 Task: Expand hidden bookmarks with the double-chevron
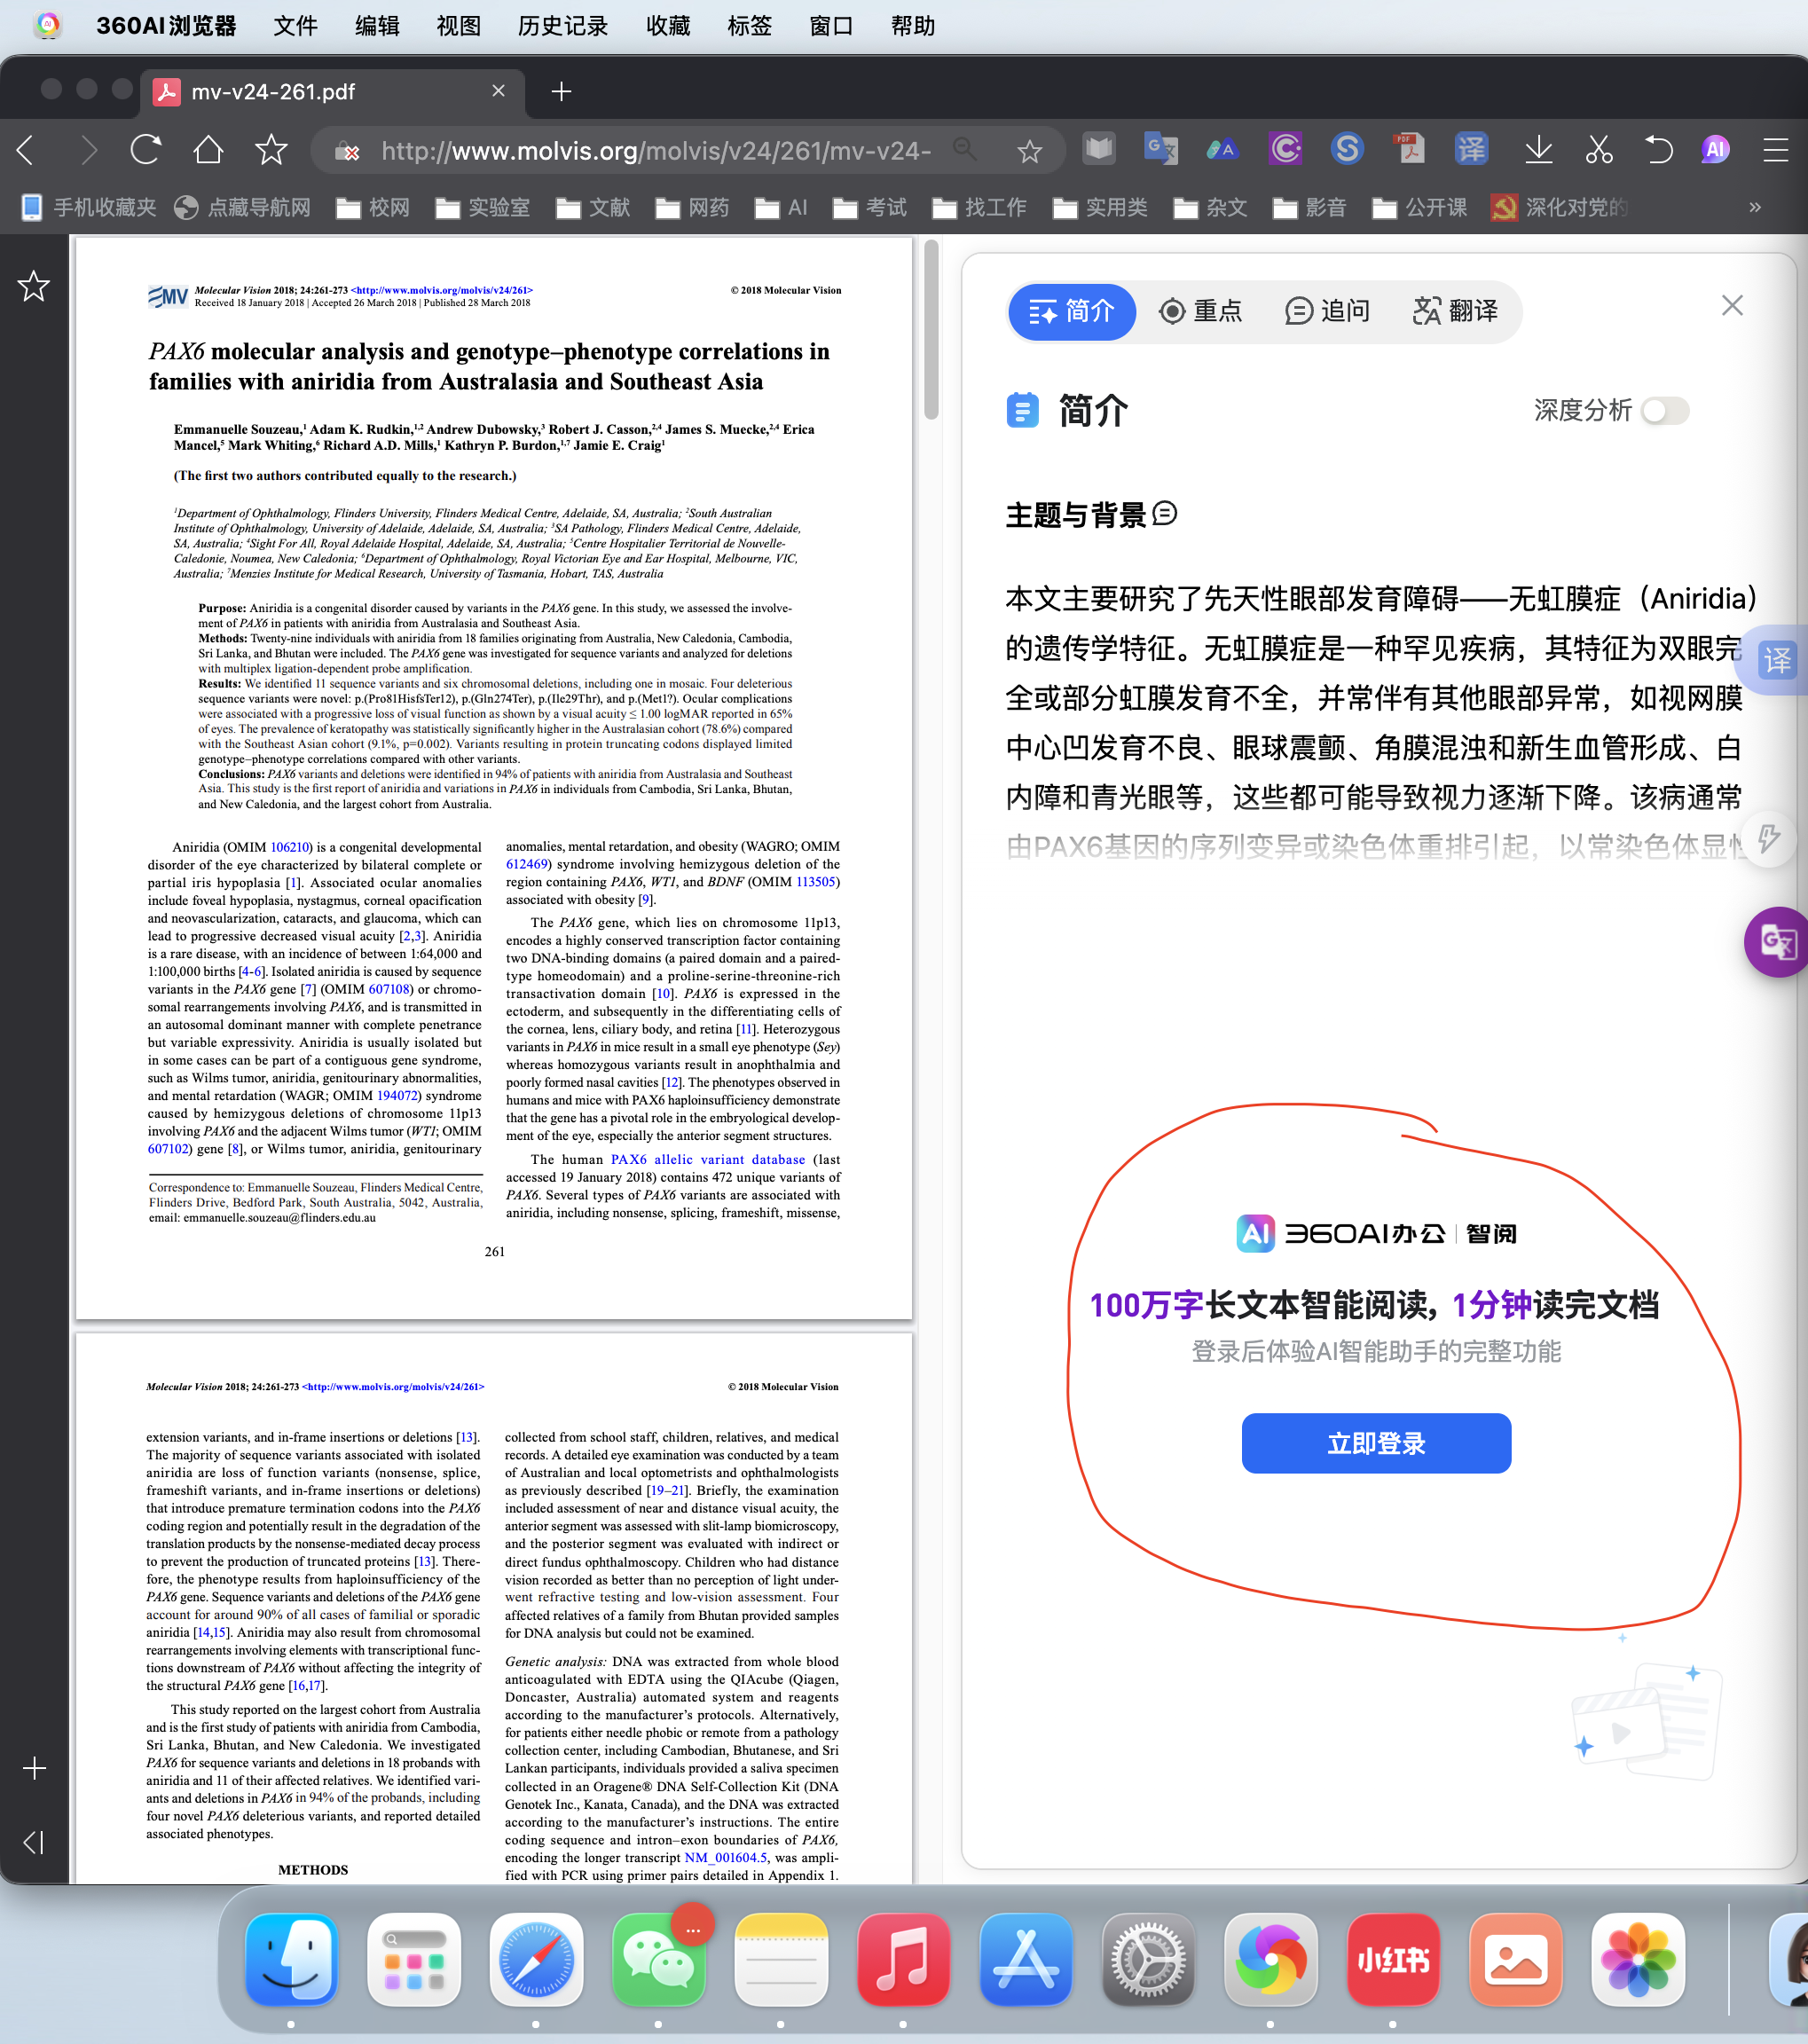coord(1754,207)
